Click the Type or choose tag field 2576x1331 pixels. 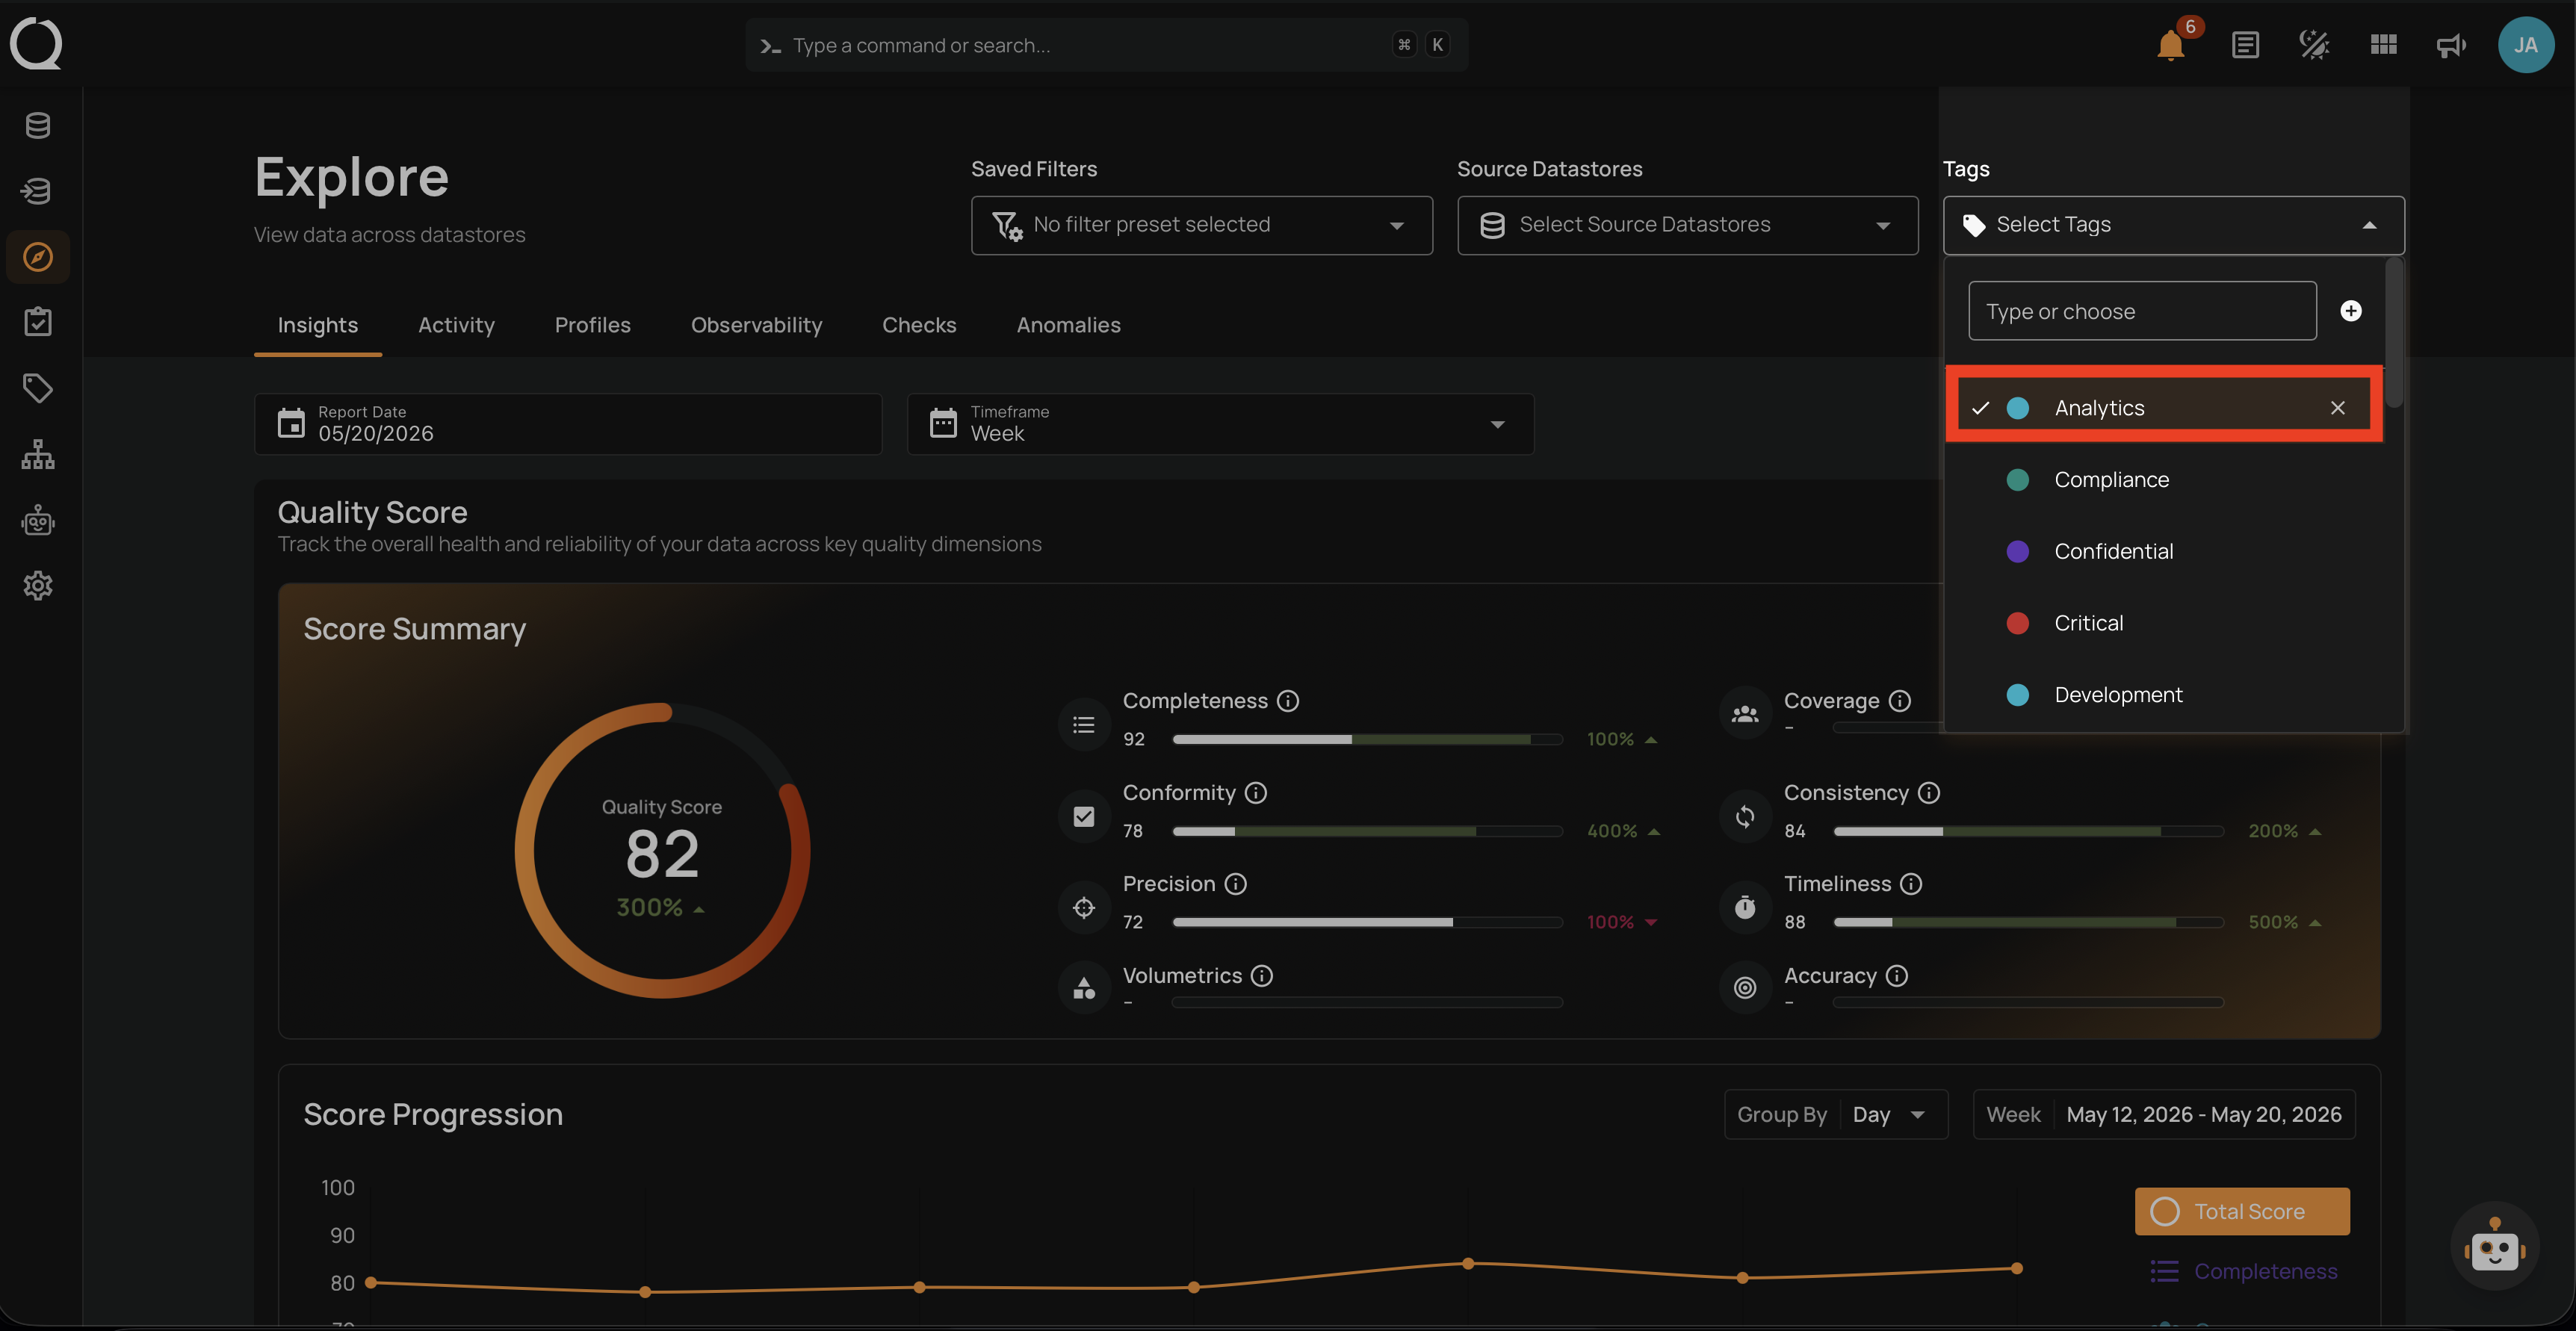(2142, 311)
